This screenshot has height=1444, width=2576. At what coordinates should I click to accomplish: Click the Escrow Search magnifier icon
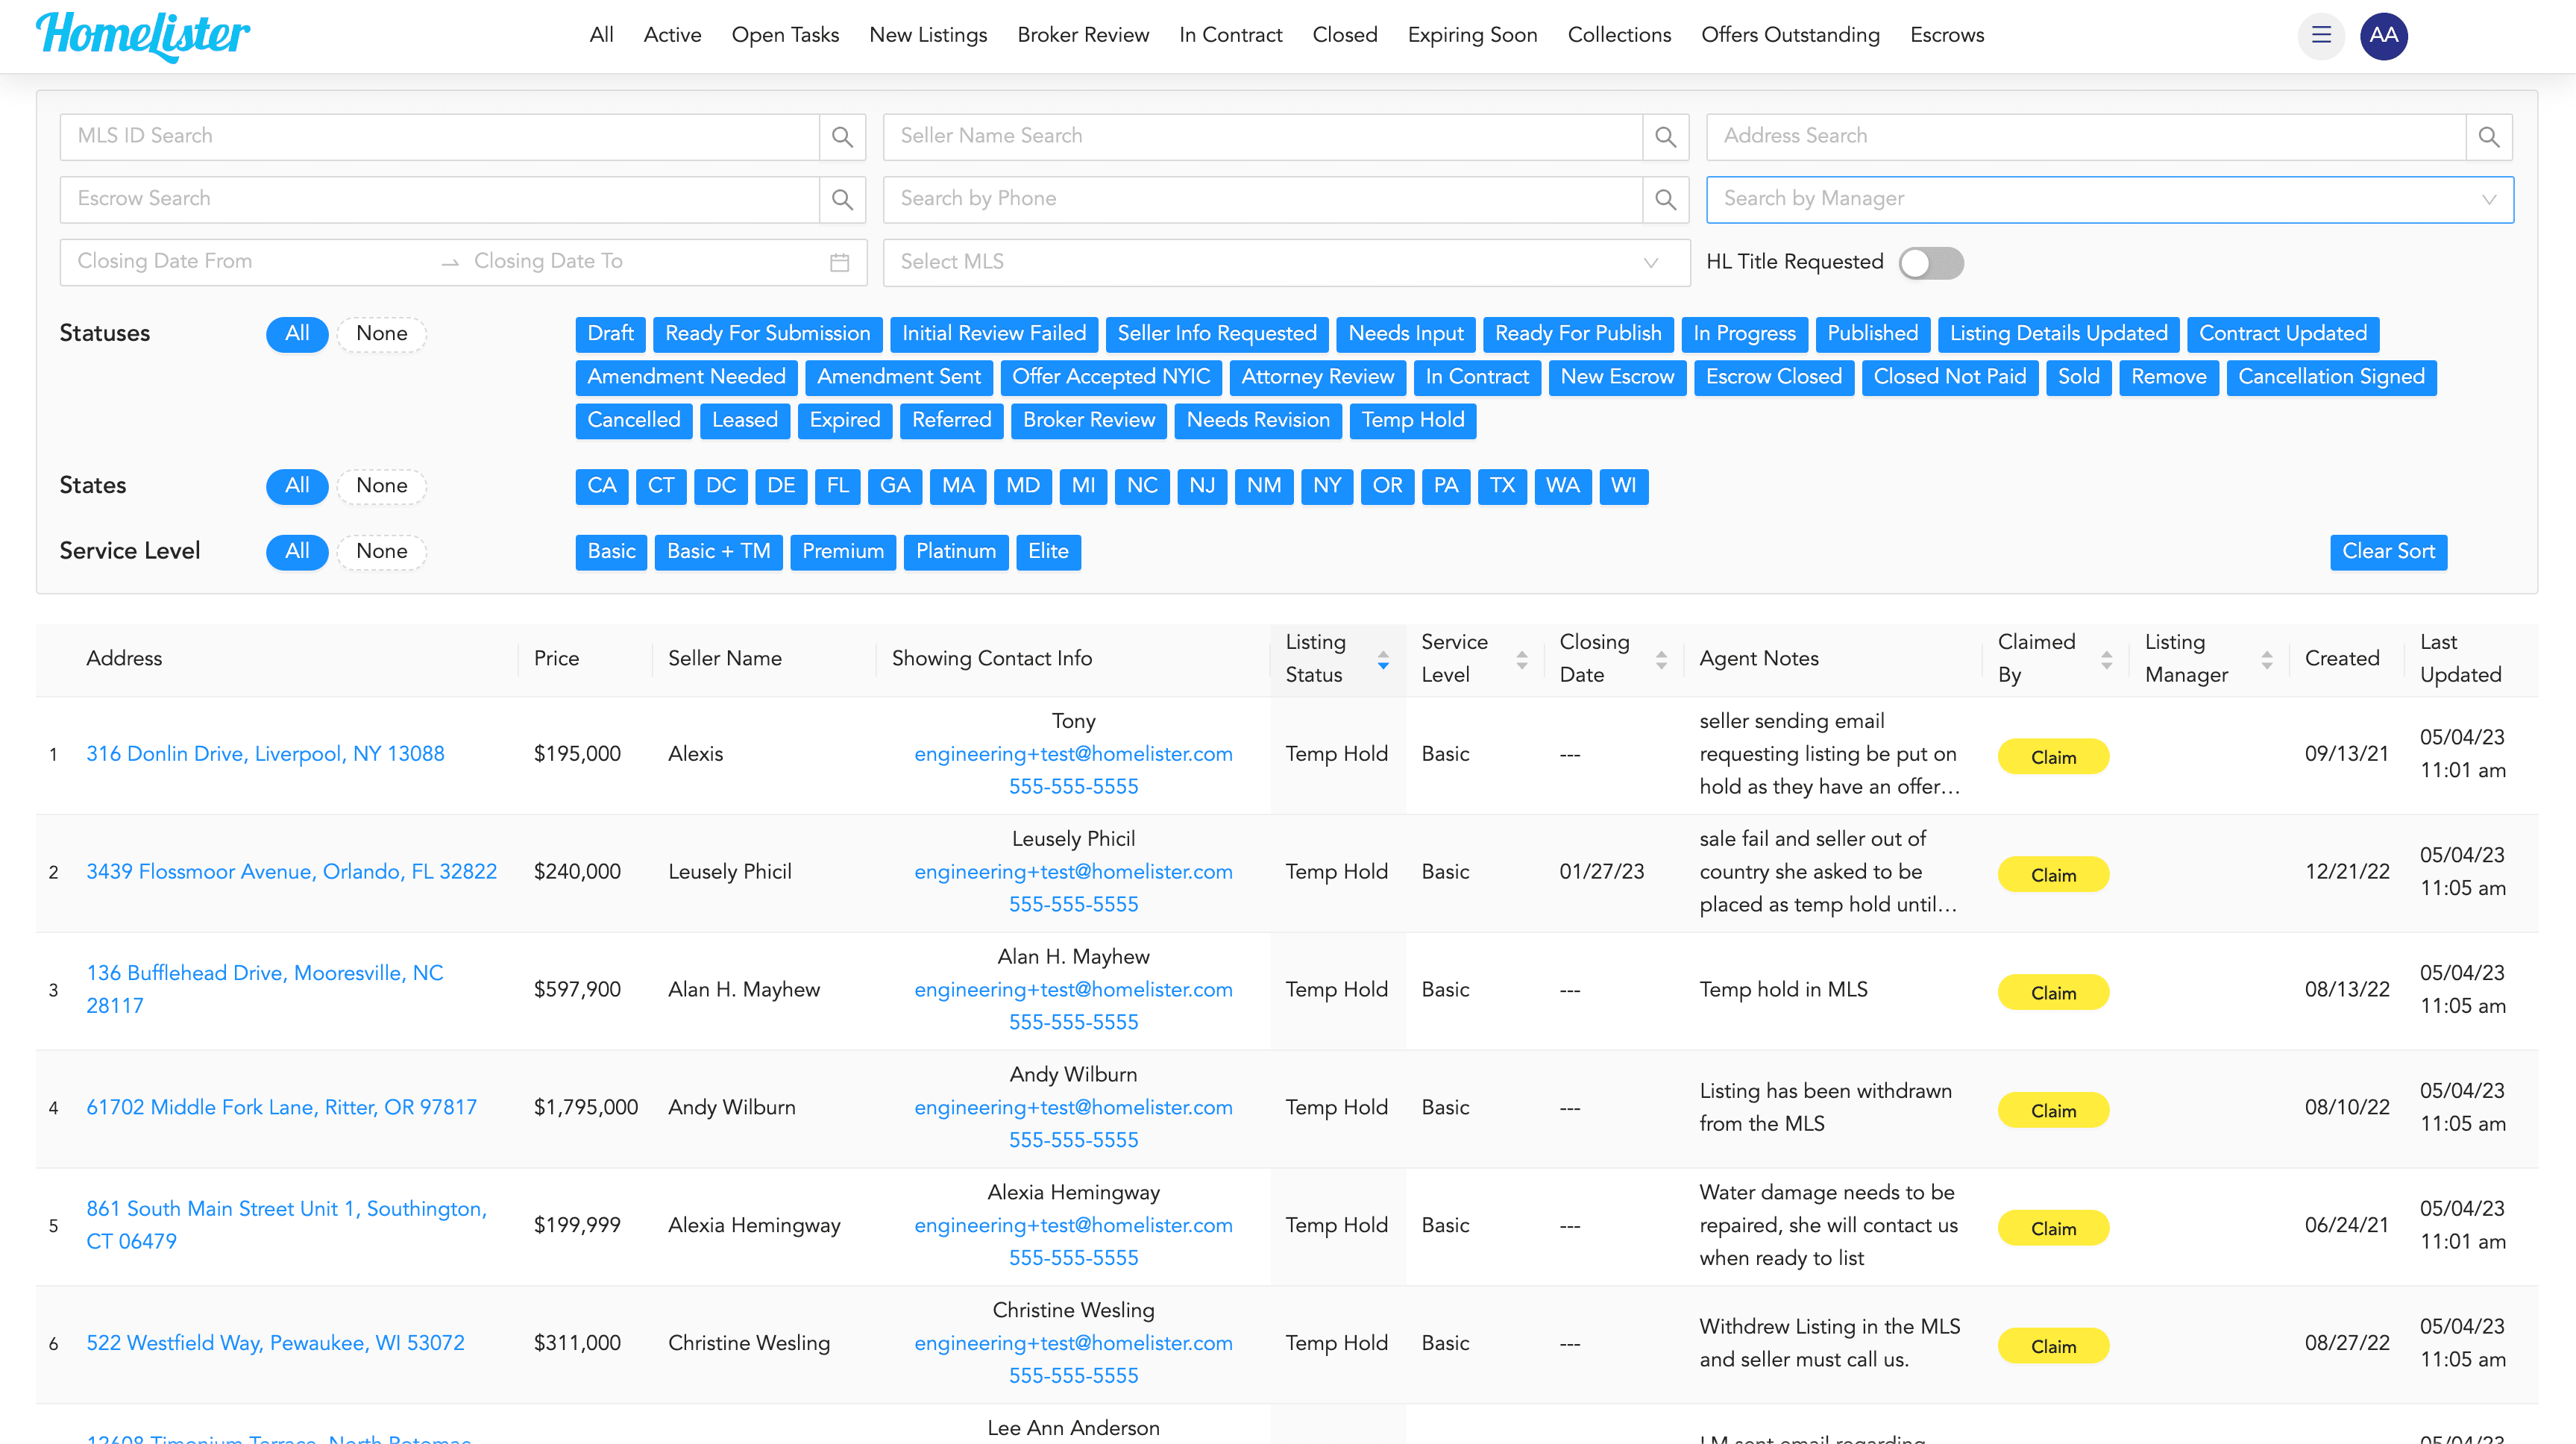pyautogui.click(x=842, y=200)
